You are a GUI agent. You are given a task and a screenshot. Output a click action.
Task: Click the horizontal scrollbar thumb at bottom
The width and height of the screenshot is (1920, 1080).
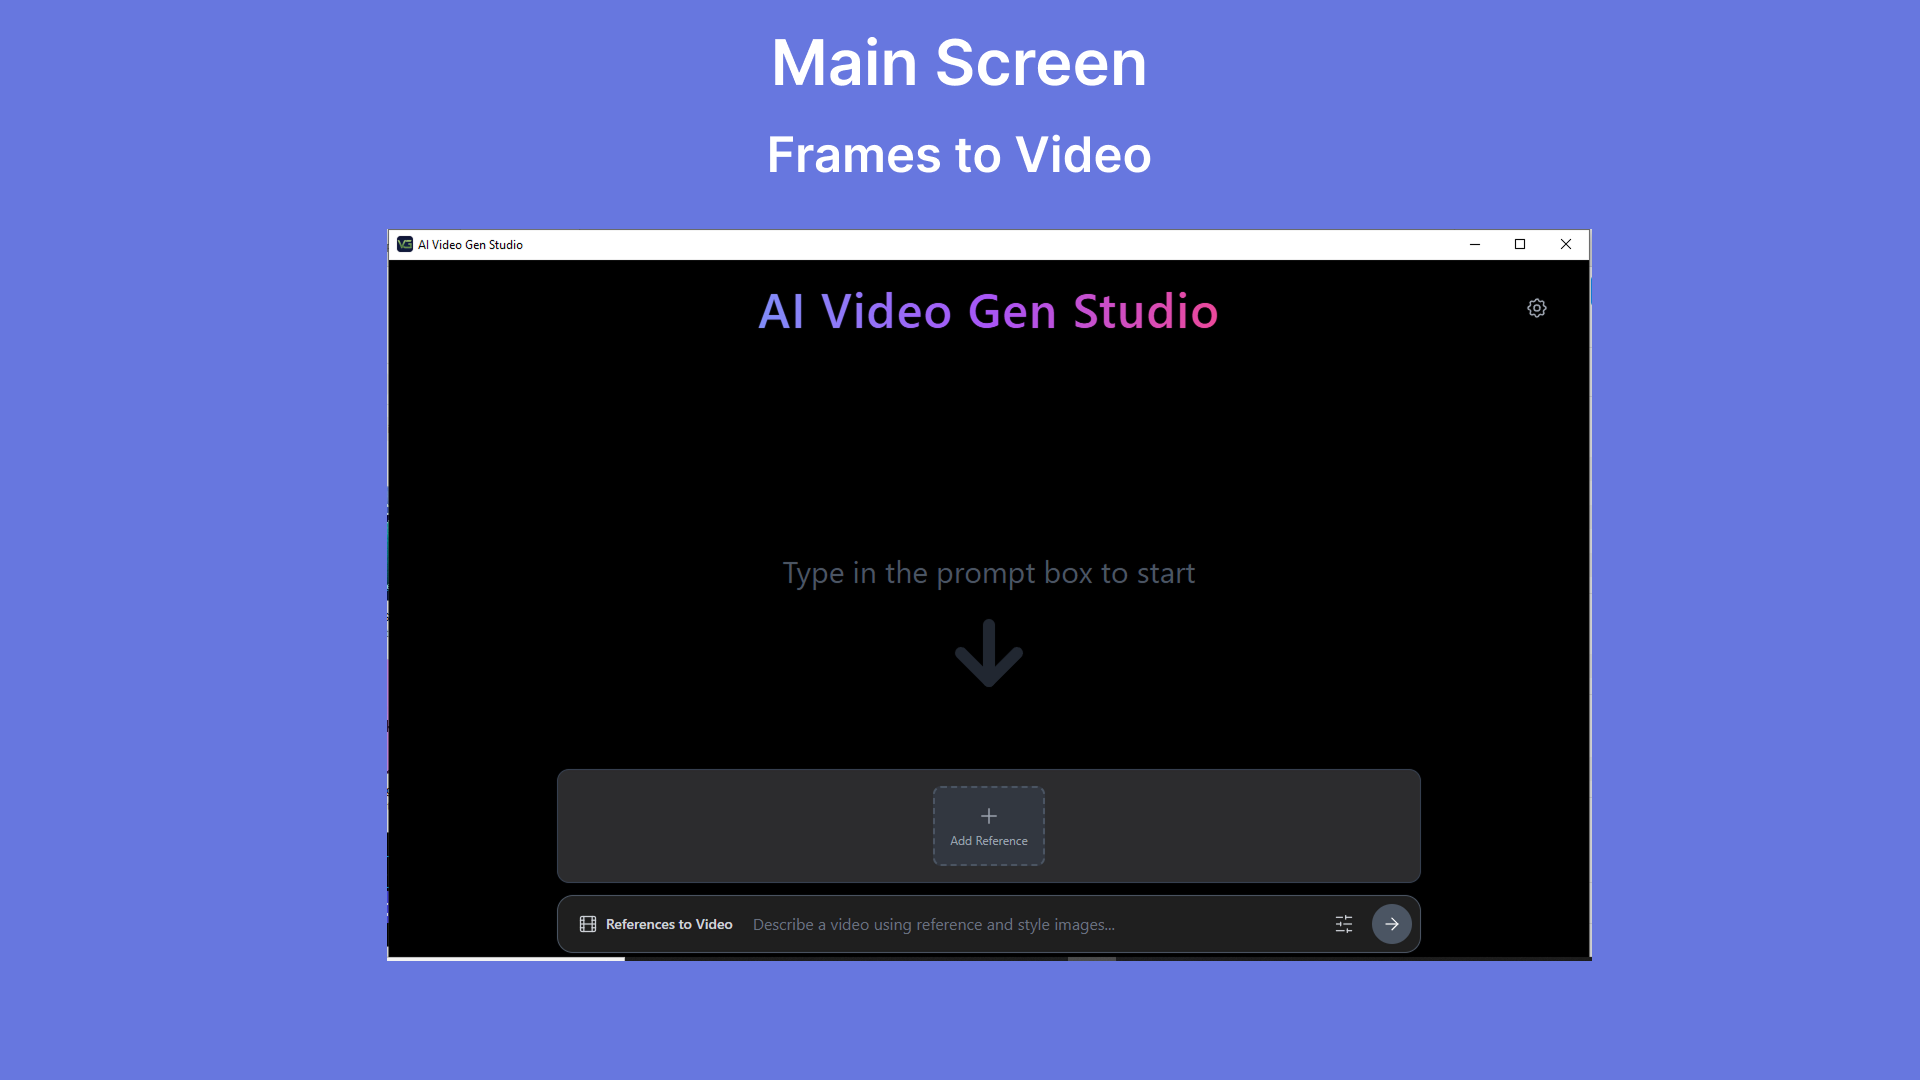(x=1092, y=959)
